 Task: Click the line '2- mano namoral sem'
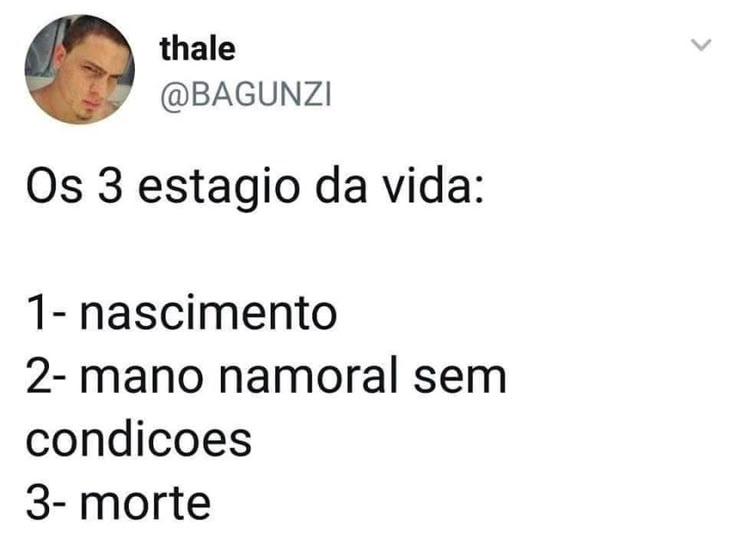tap(266, 376)
